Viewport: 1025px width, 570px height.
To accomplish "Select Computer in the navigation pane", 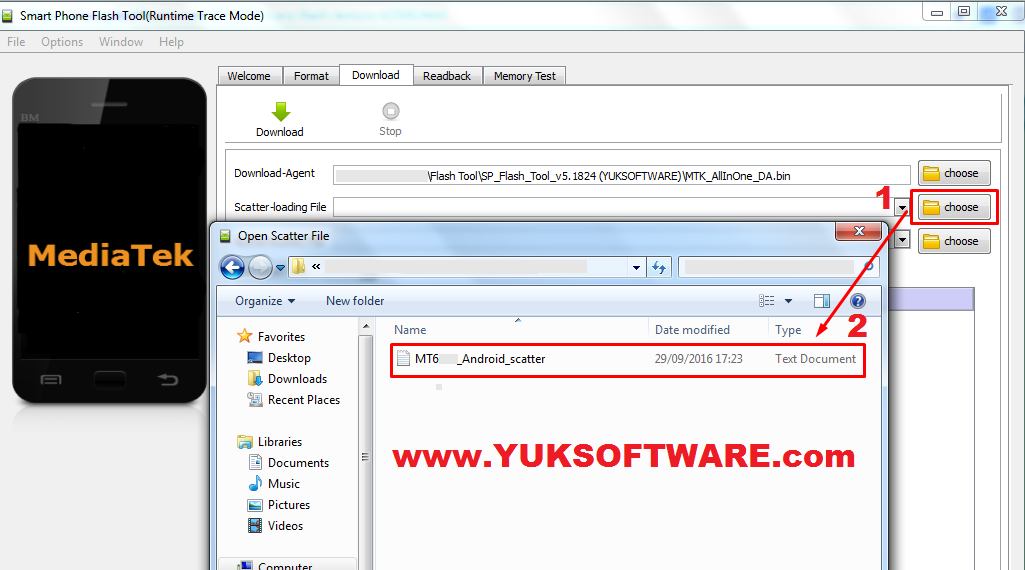I will tap(285, 565).
